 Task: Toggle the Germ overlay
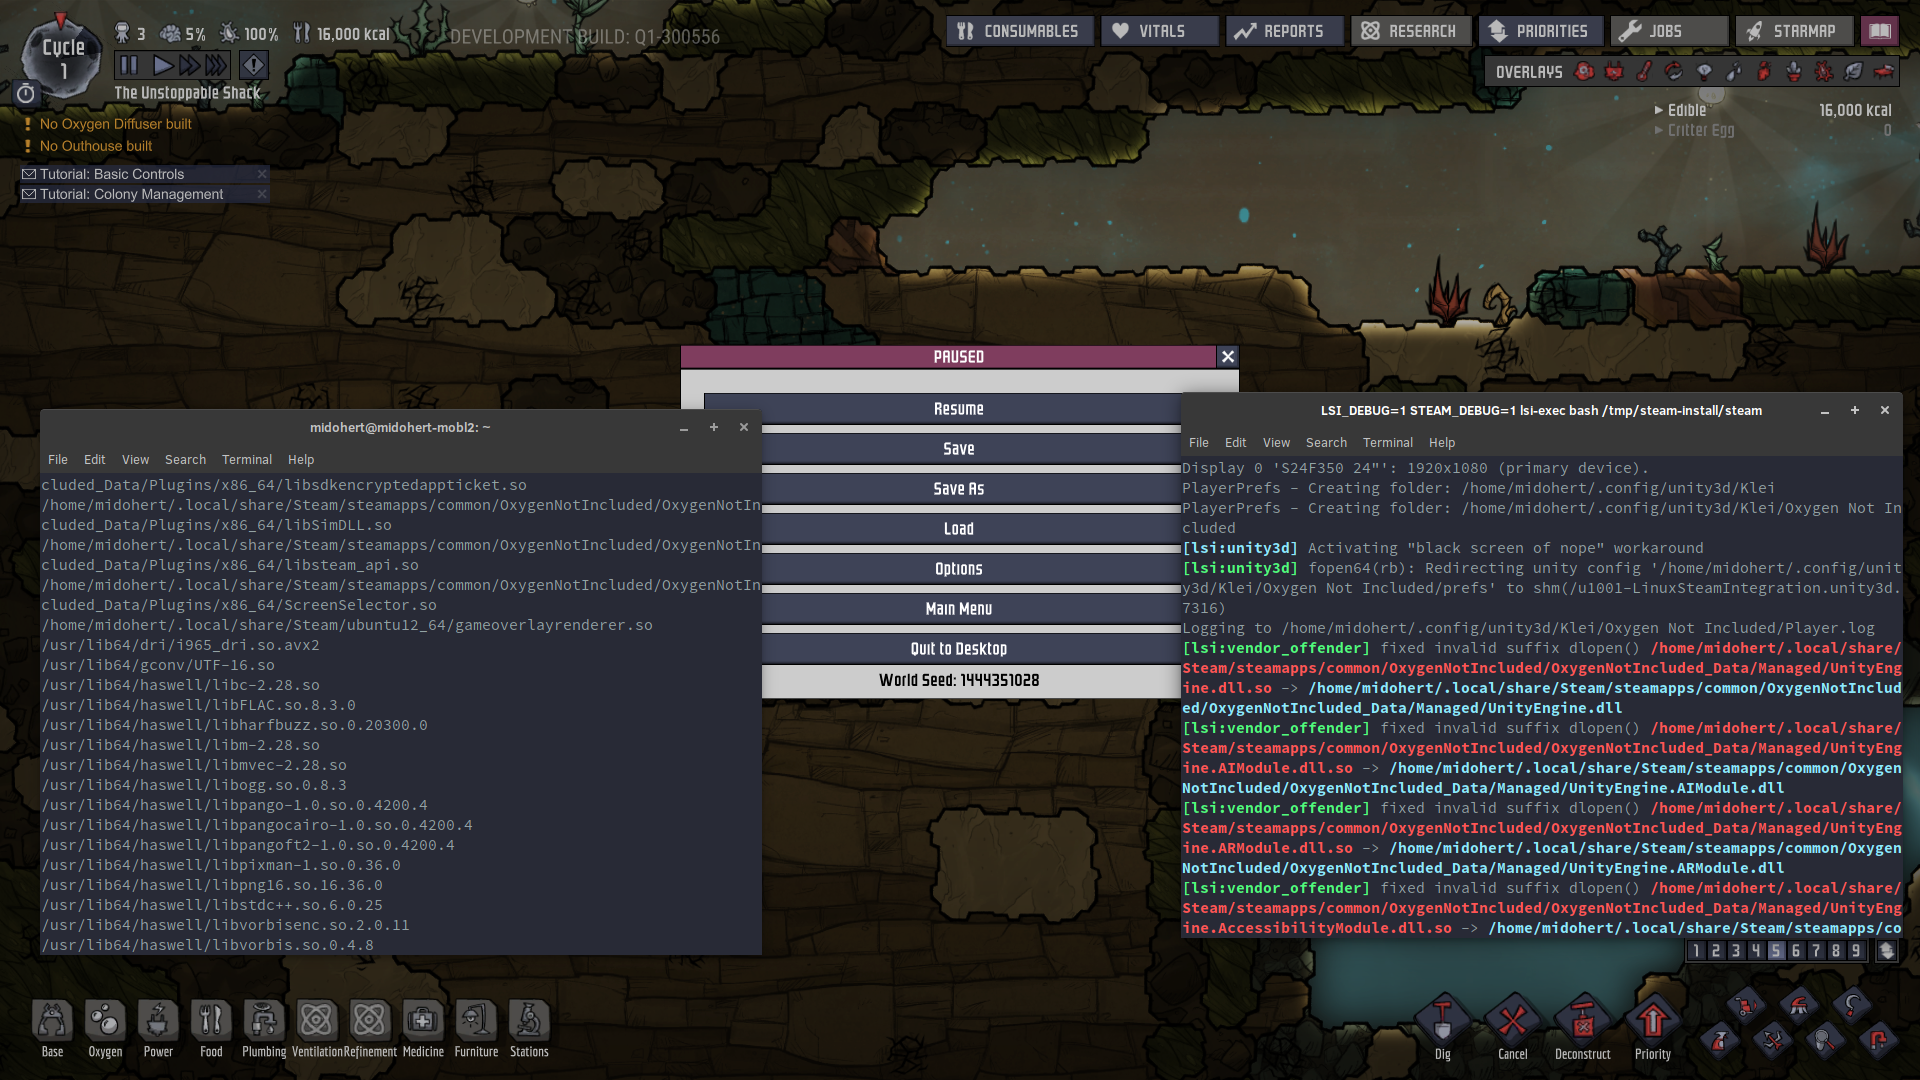[x=1824, y=72]
